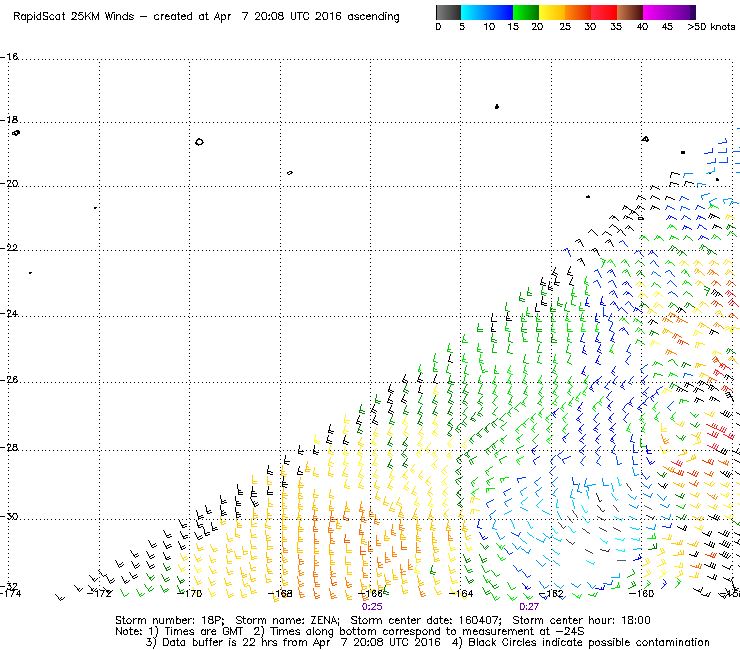The height and width of the screenshot is (650, 740).
Task: Click the legend tick label '10'
Action: tap(489, 27)
